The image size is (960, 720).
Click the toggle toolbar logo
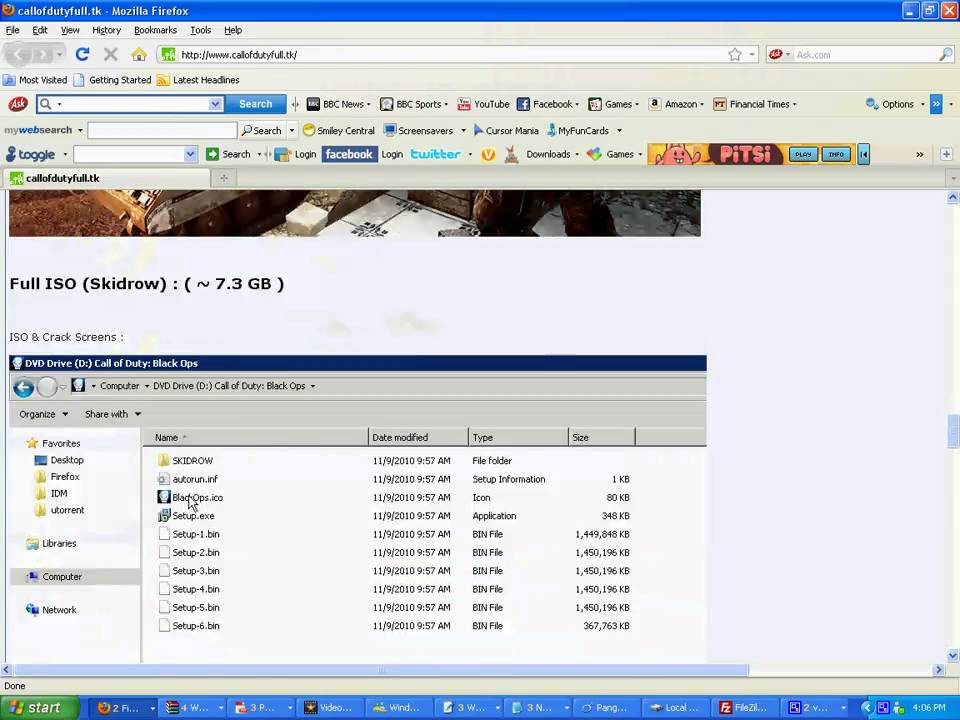pos(31,154)
